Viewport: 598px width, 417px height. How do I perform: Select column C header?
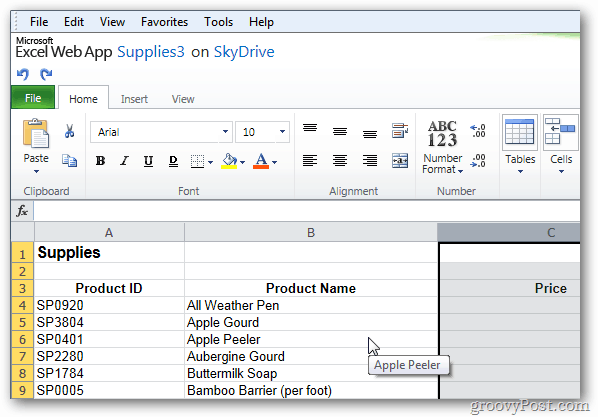tap(509, 232)
